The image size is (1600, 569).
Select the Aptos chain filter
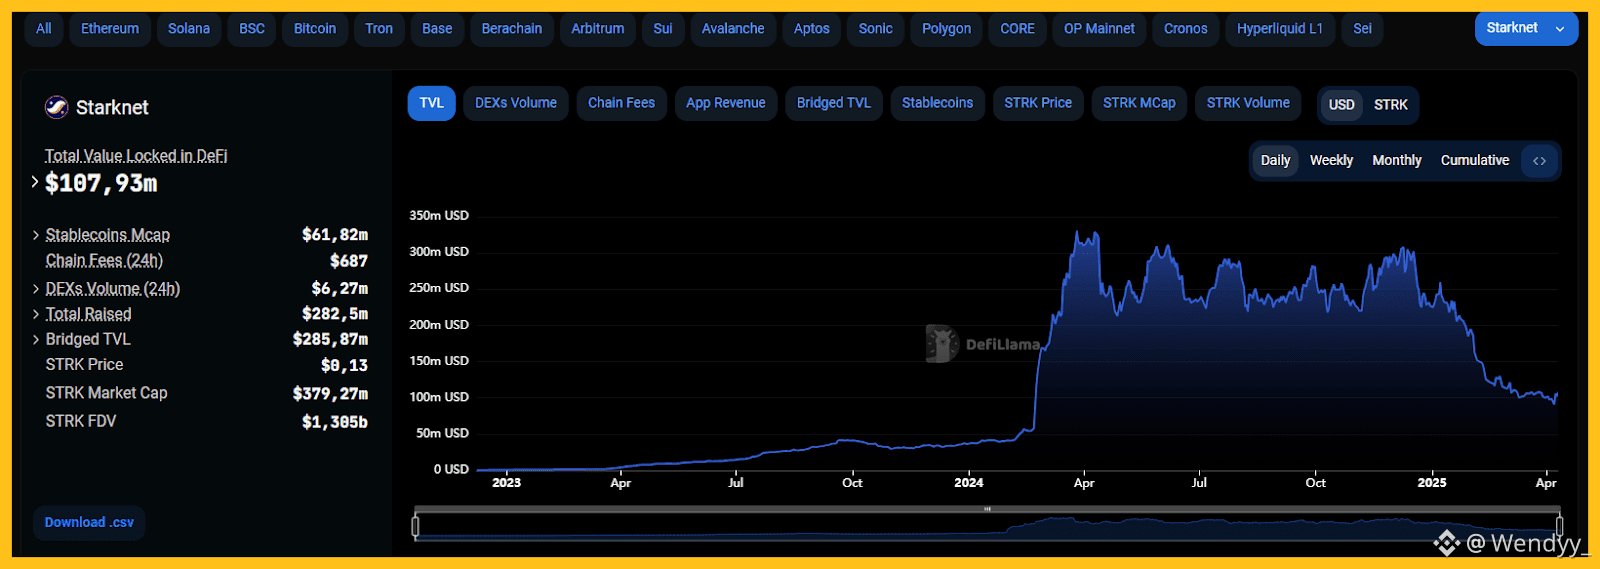(x=812, y=29)
